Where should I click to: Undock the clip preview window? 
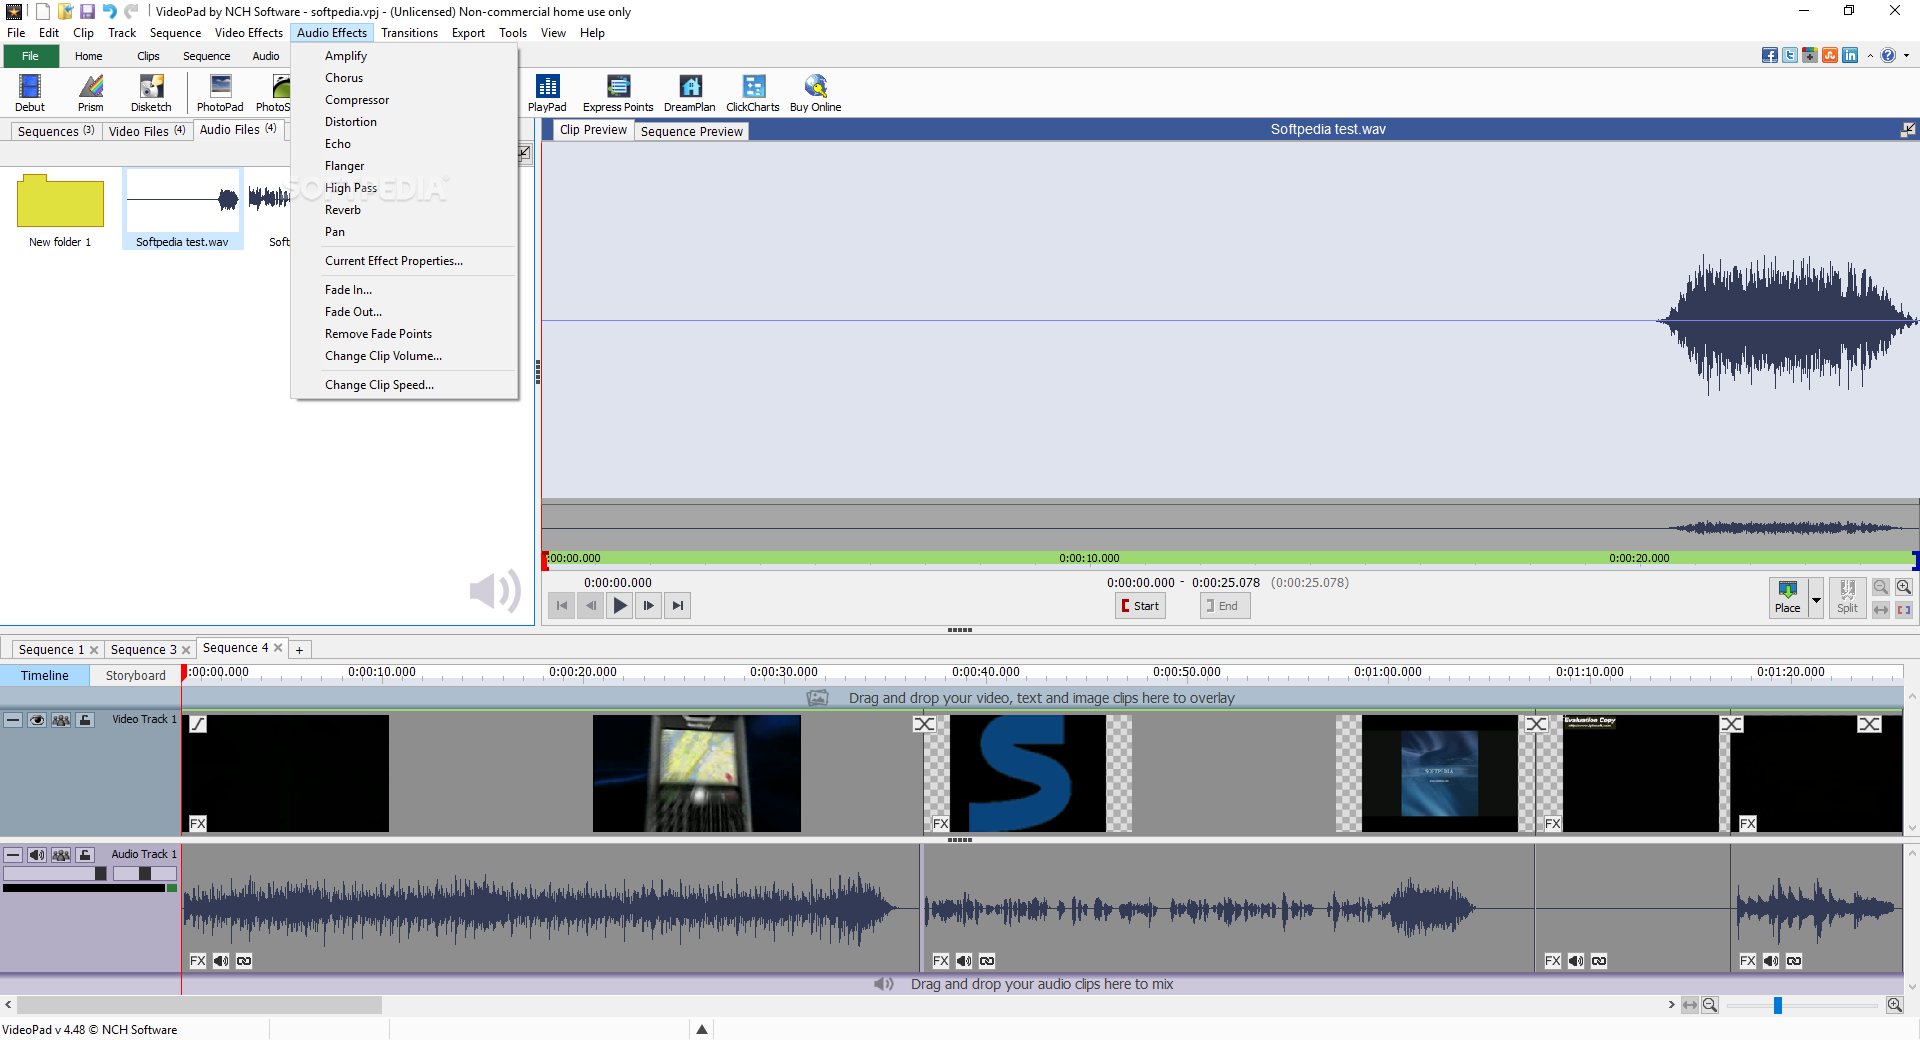1908,129
